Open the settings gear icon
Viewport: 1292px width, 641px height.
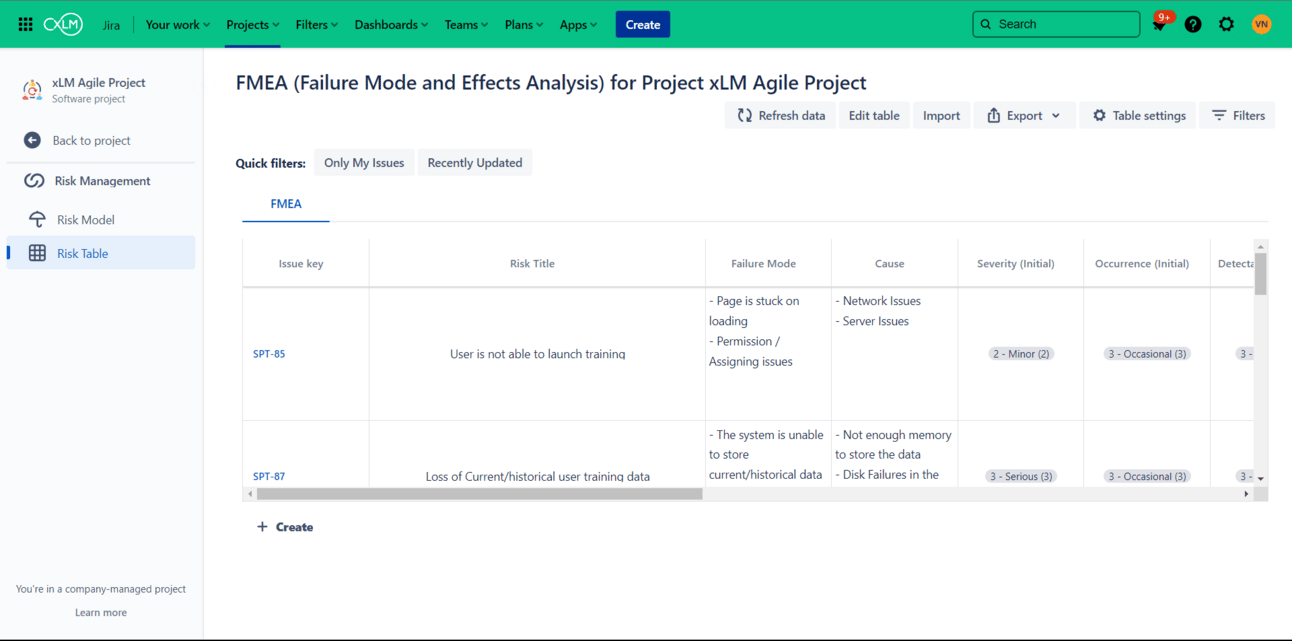(1226, 25)
